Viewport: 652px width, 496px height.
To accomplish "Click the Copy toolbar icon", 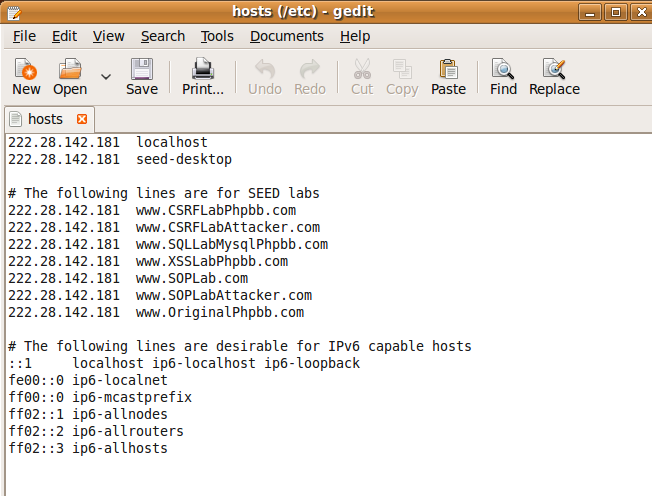I will [402, 69].
